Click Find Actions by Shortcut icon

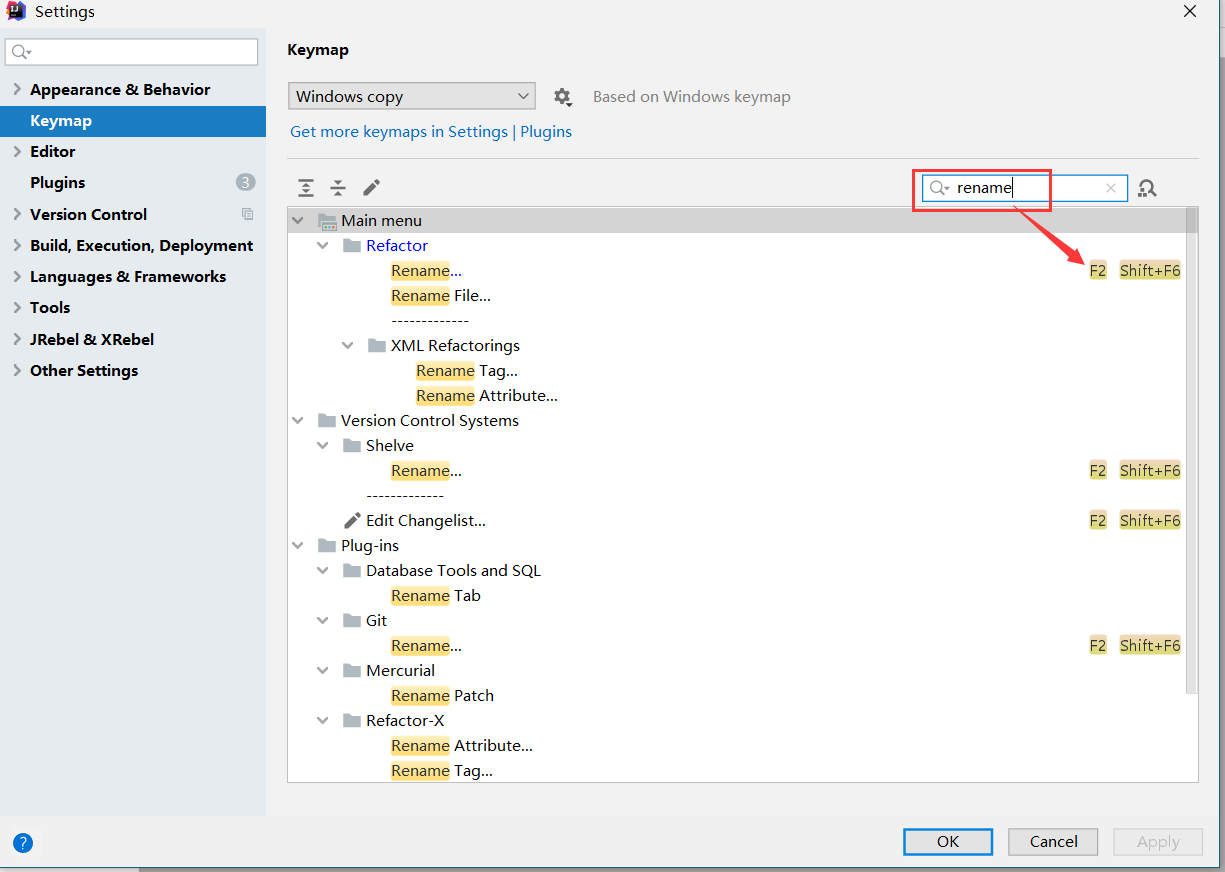pyautogui.click(x=1147, y=188)
